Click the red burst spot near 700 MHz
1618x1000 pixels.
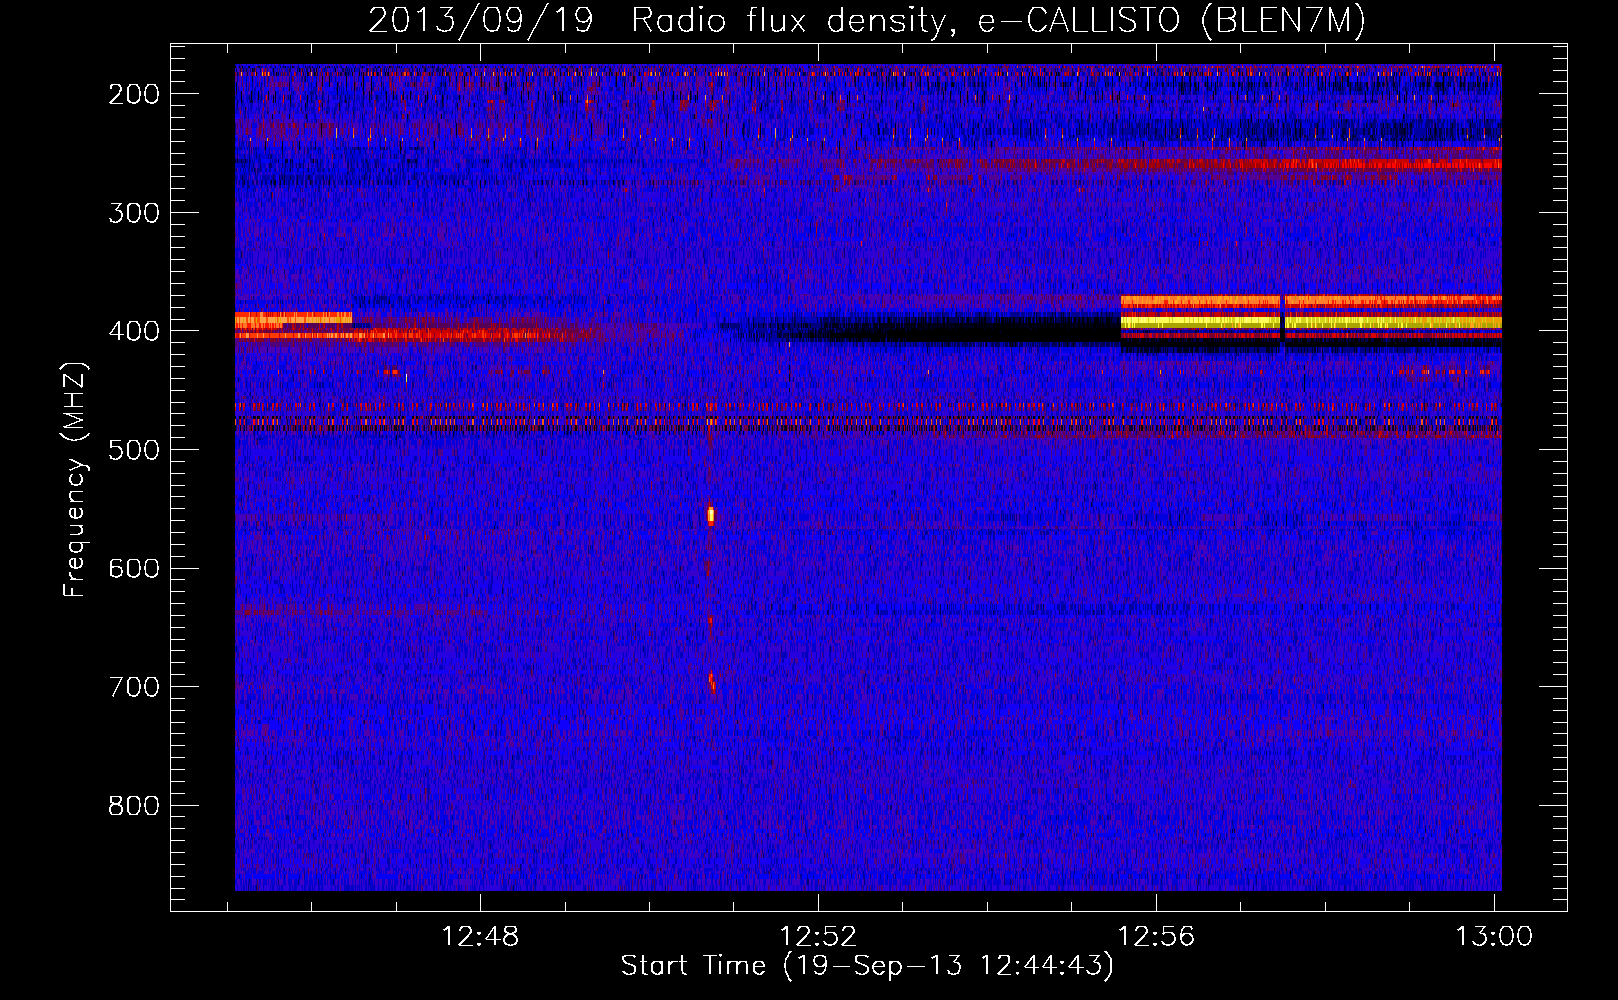pos(712,682)
